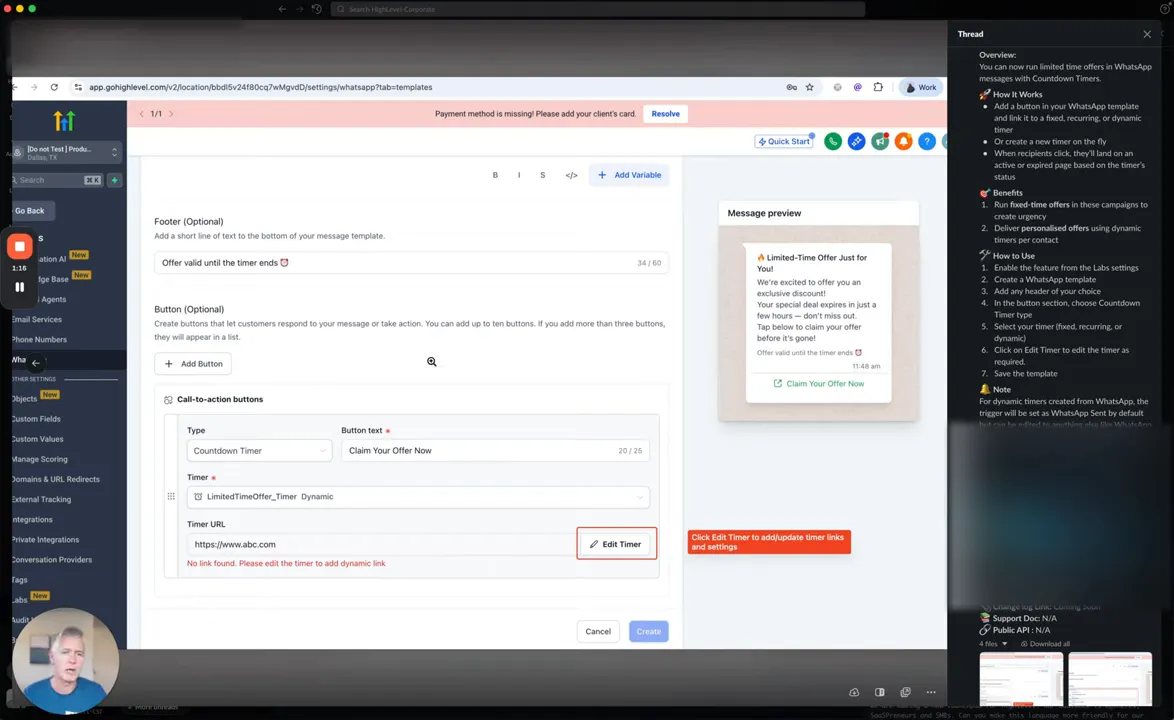Click Add Variable button
The height and width of the screenshot is (720, 1174).
[x=629, y=175]
